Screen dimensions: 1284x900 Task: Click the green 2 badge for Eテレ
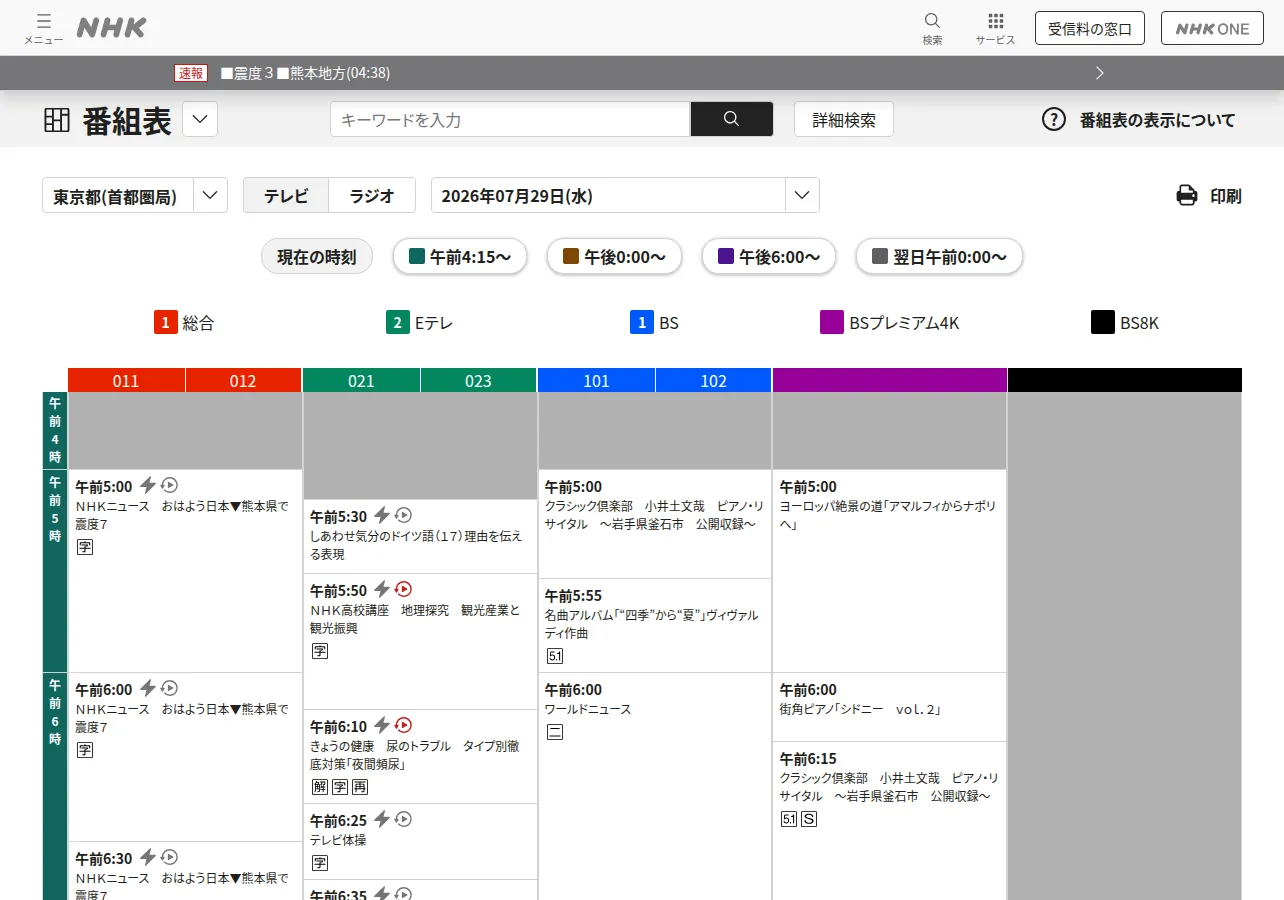[398, 322]
